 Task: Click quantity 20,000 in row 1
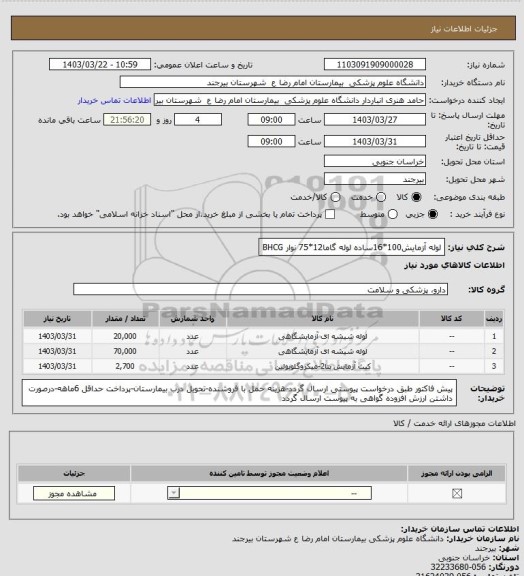[125, 336]
